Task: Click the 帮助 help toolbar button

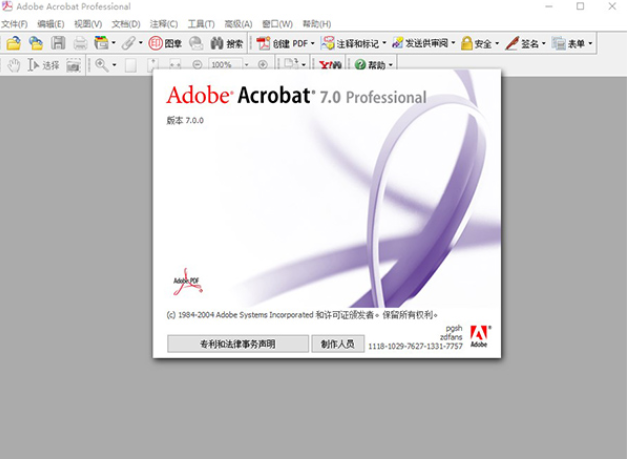Action: (372, 65)
